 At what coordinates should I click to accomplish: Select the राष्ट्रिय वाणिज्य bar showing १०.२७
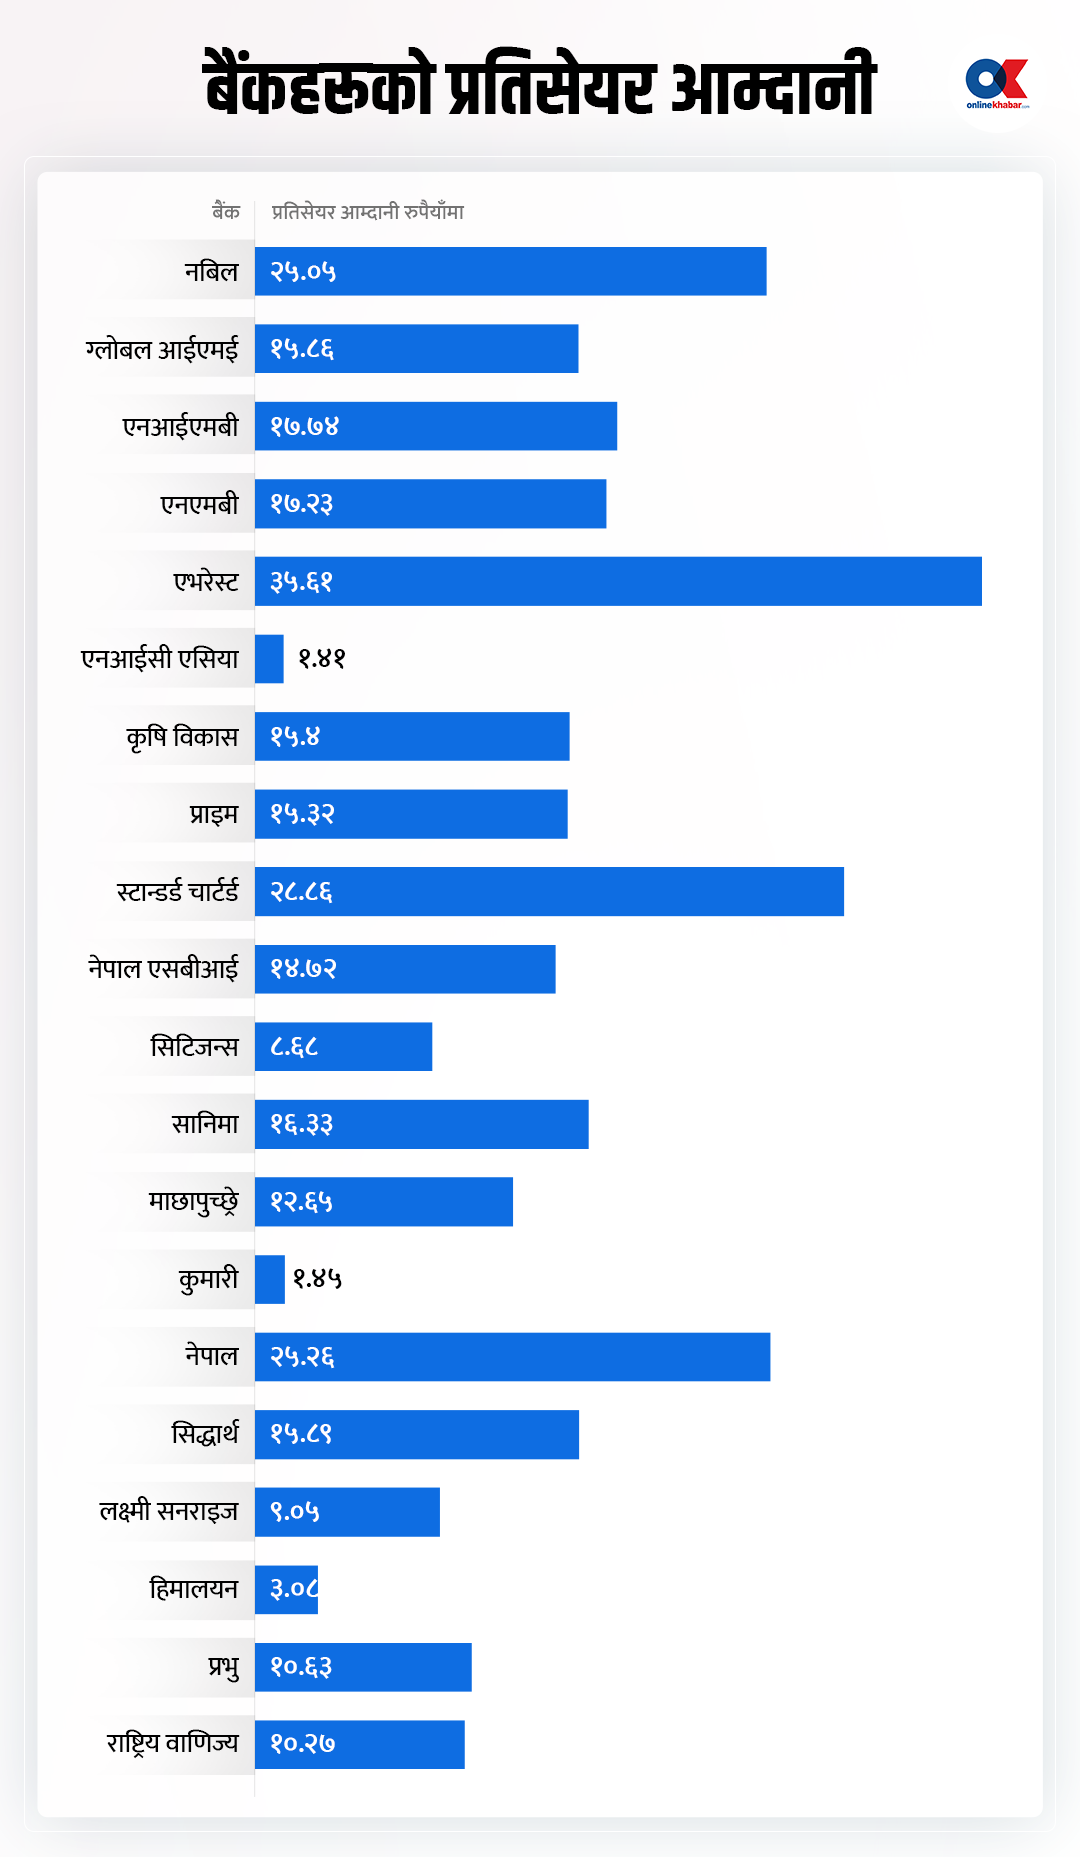point(360,1745)
